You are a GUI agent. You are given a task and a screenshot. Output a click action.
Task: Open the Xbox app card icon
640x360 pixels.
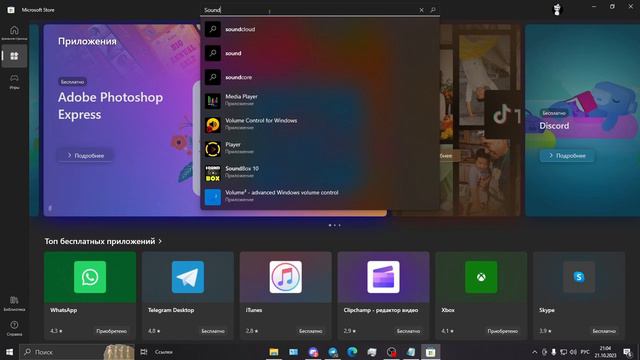tap(481, 277)
